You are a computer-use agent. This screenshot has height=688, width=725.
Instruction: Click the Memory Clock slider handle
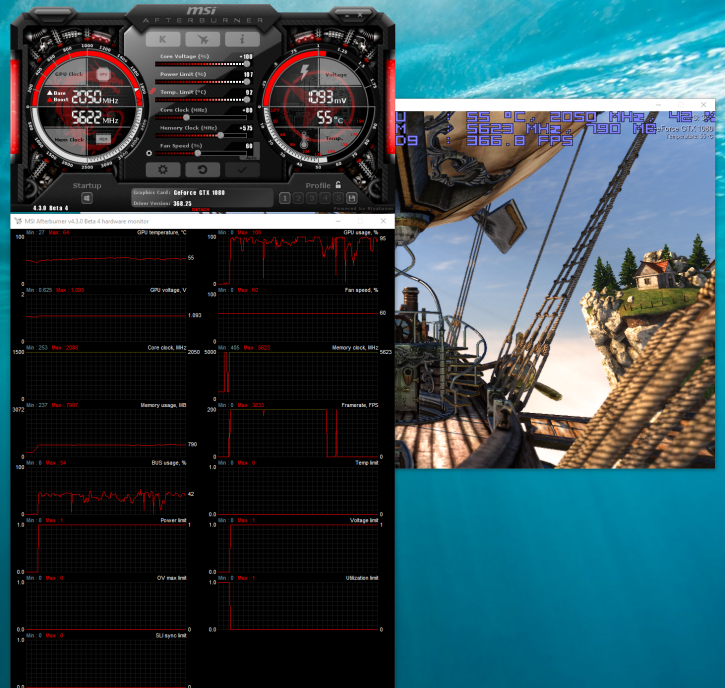pyautogui.click(x=221, y=135)
